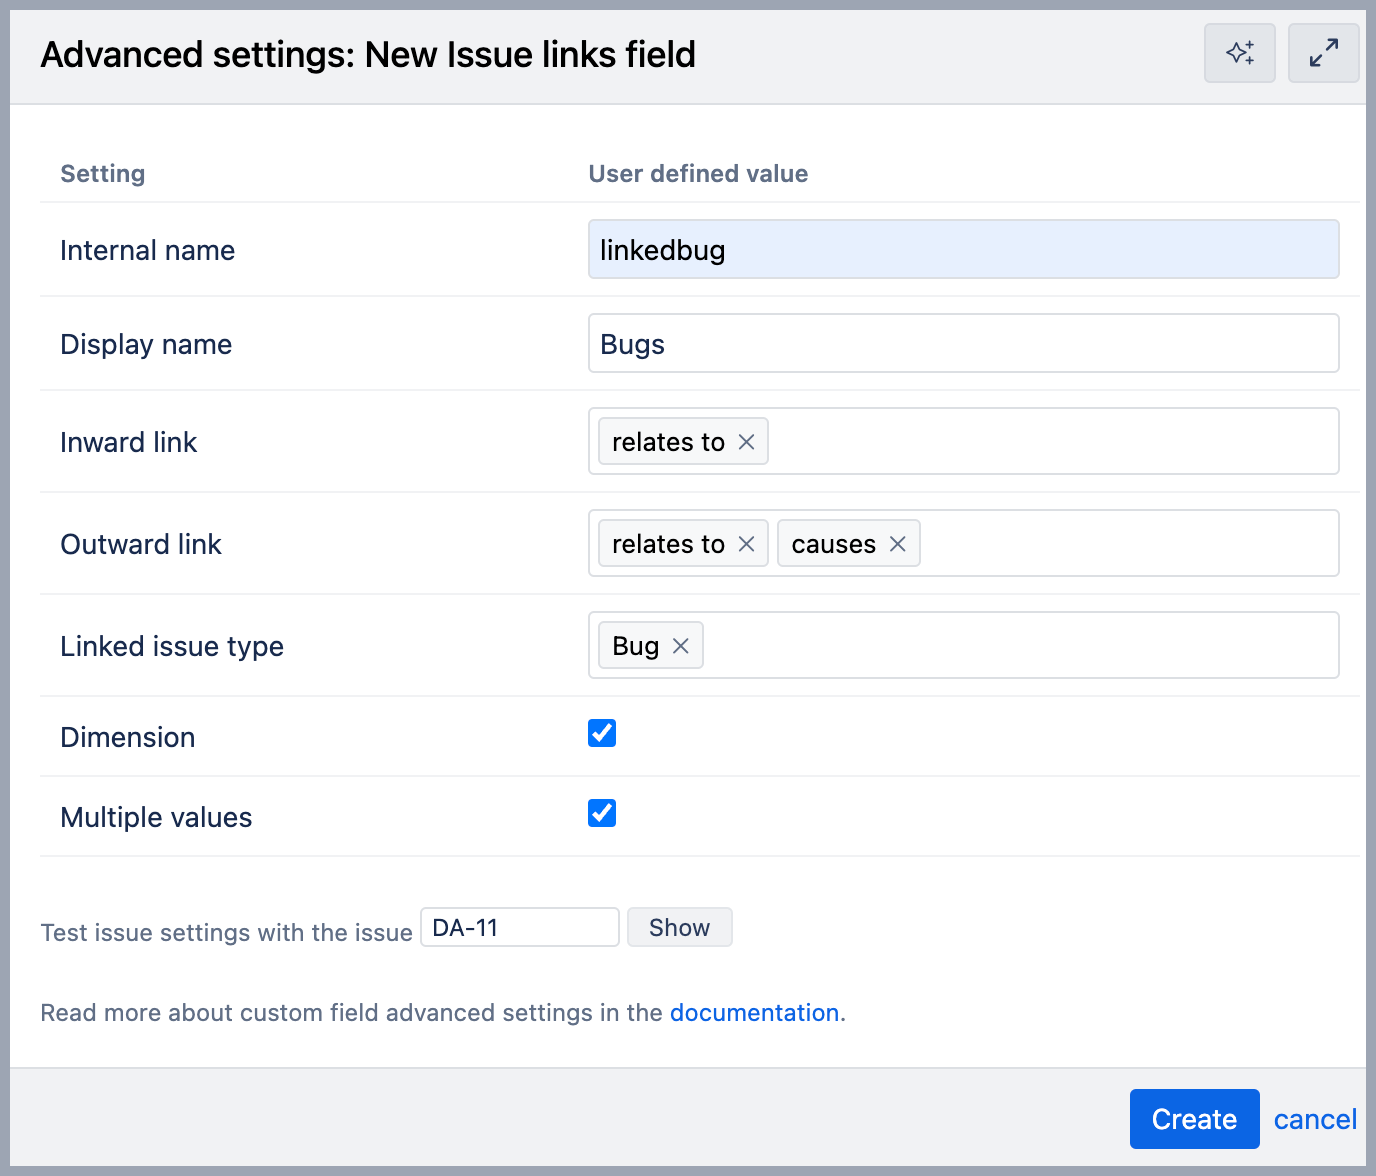
Task: Select the 'relates to' tag in Inward link
Action: click(668, 442)
